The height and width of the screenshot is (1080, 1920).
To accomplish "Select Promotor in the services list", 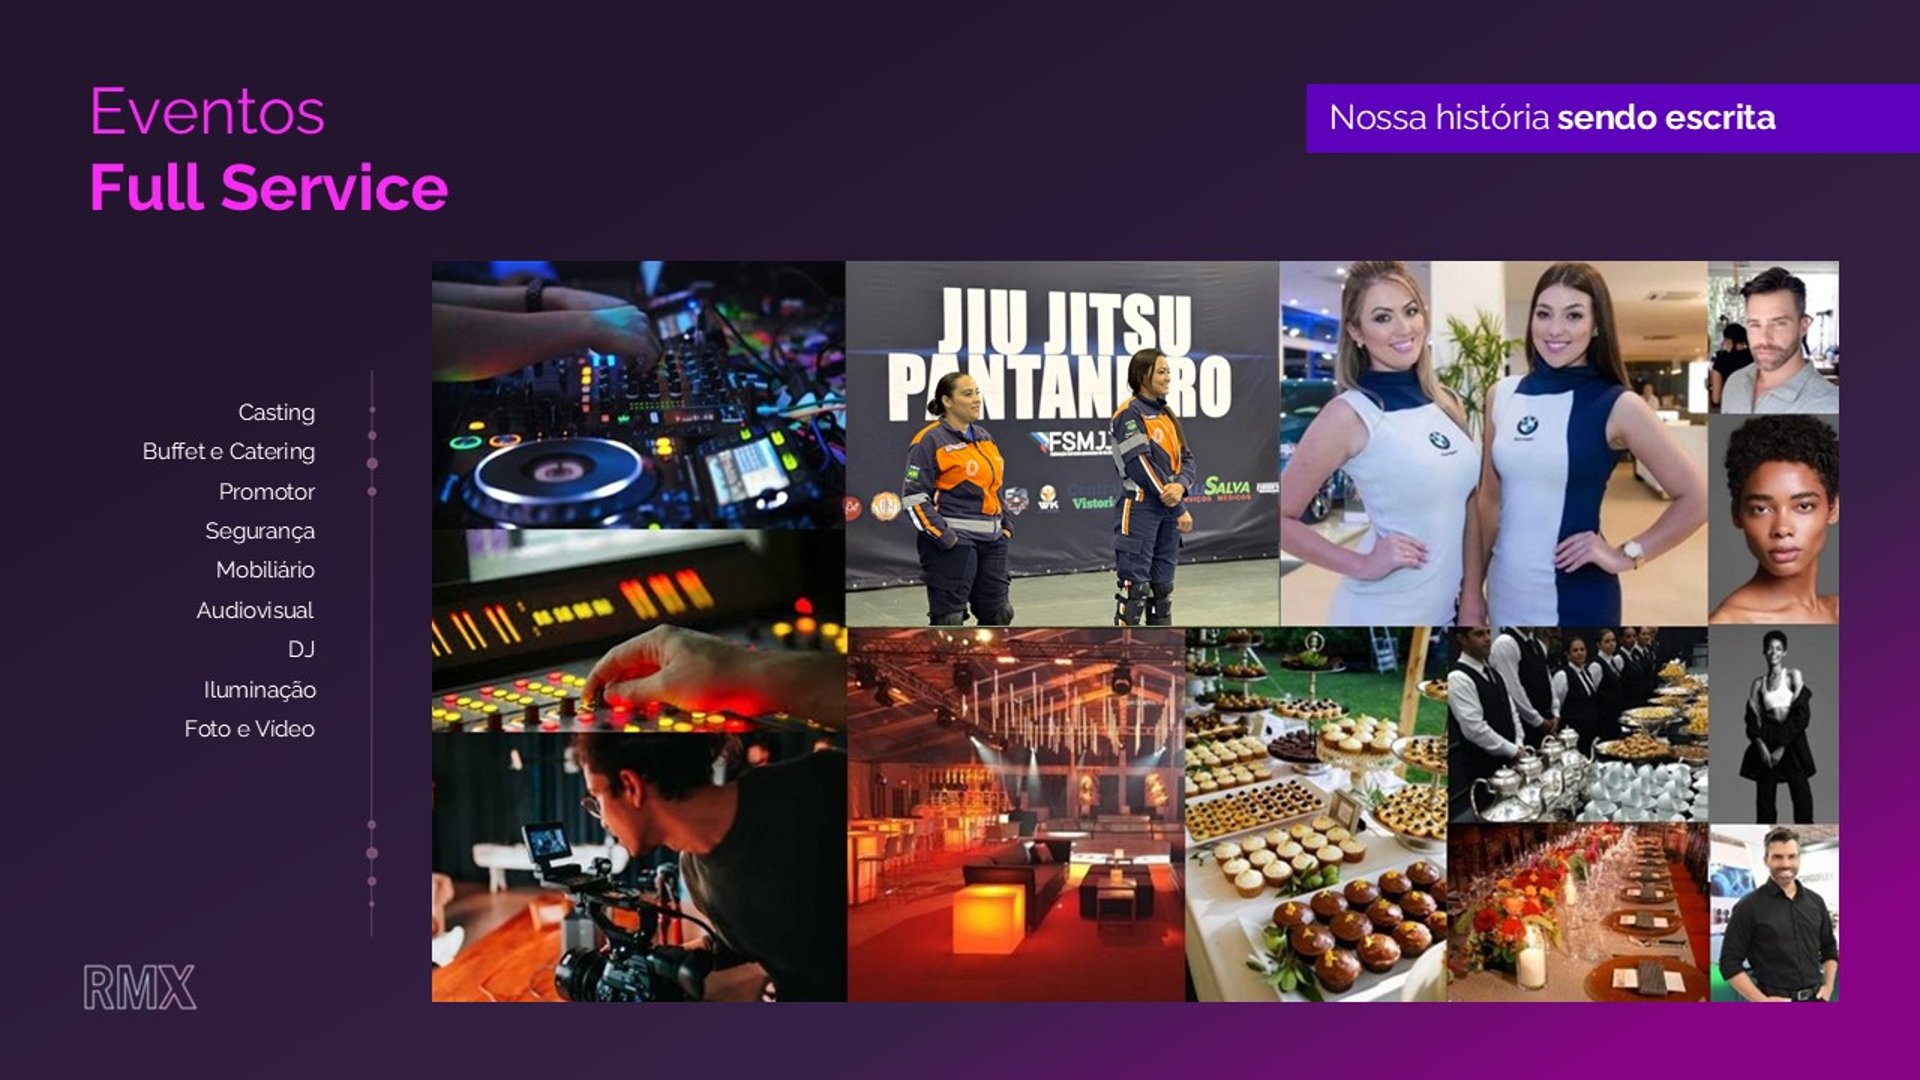I will 266,491.
